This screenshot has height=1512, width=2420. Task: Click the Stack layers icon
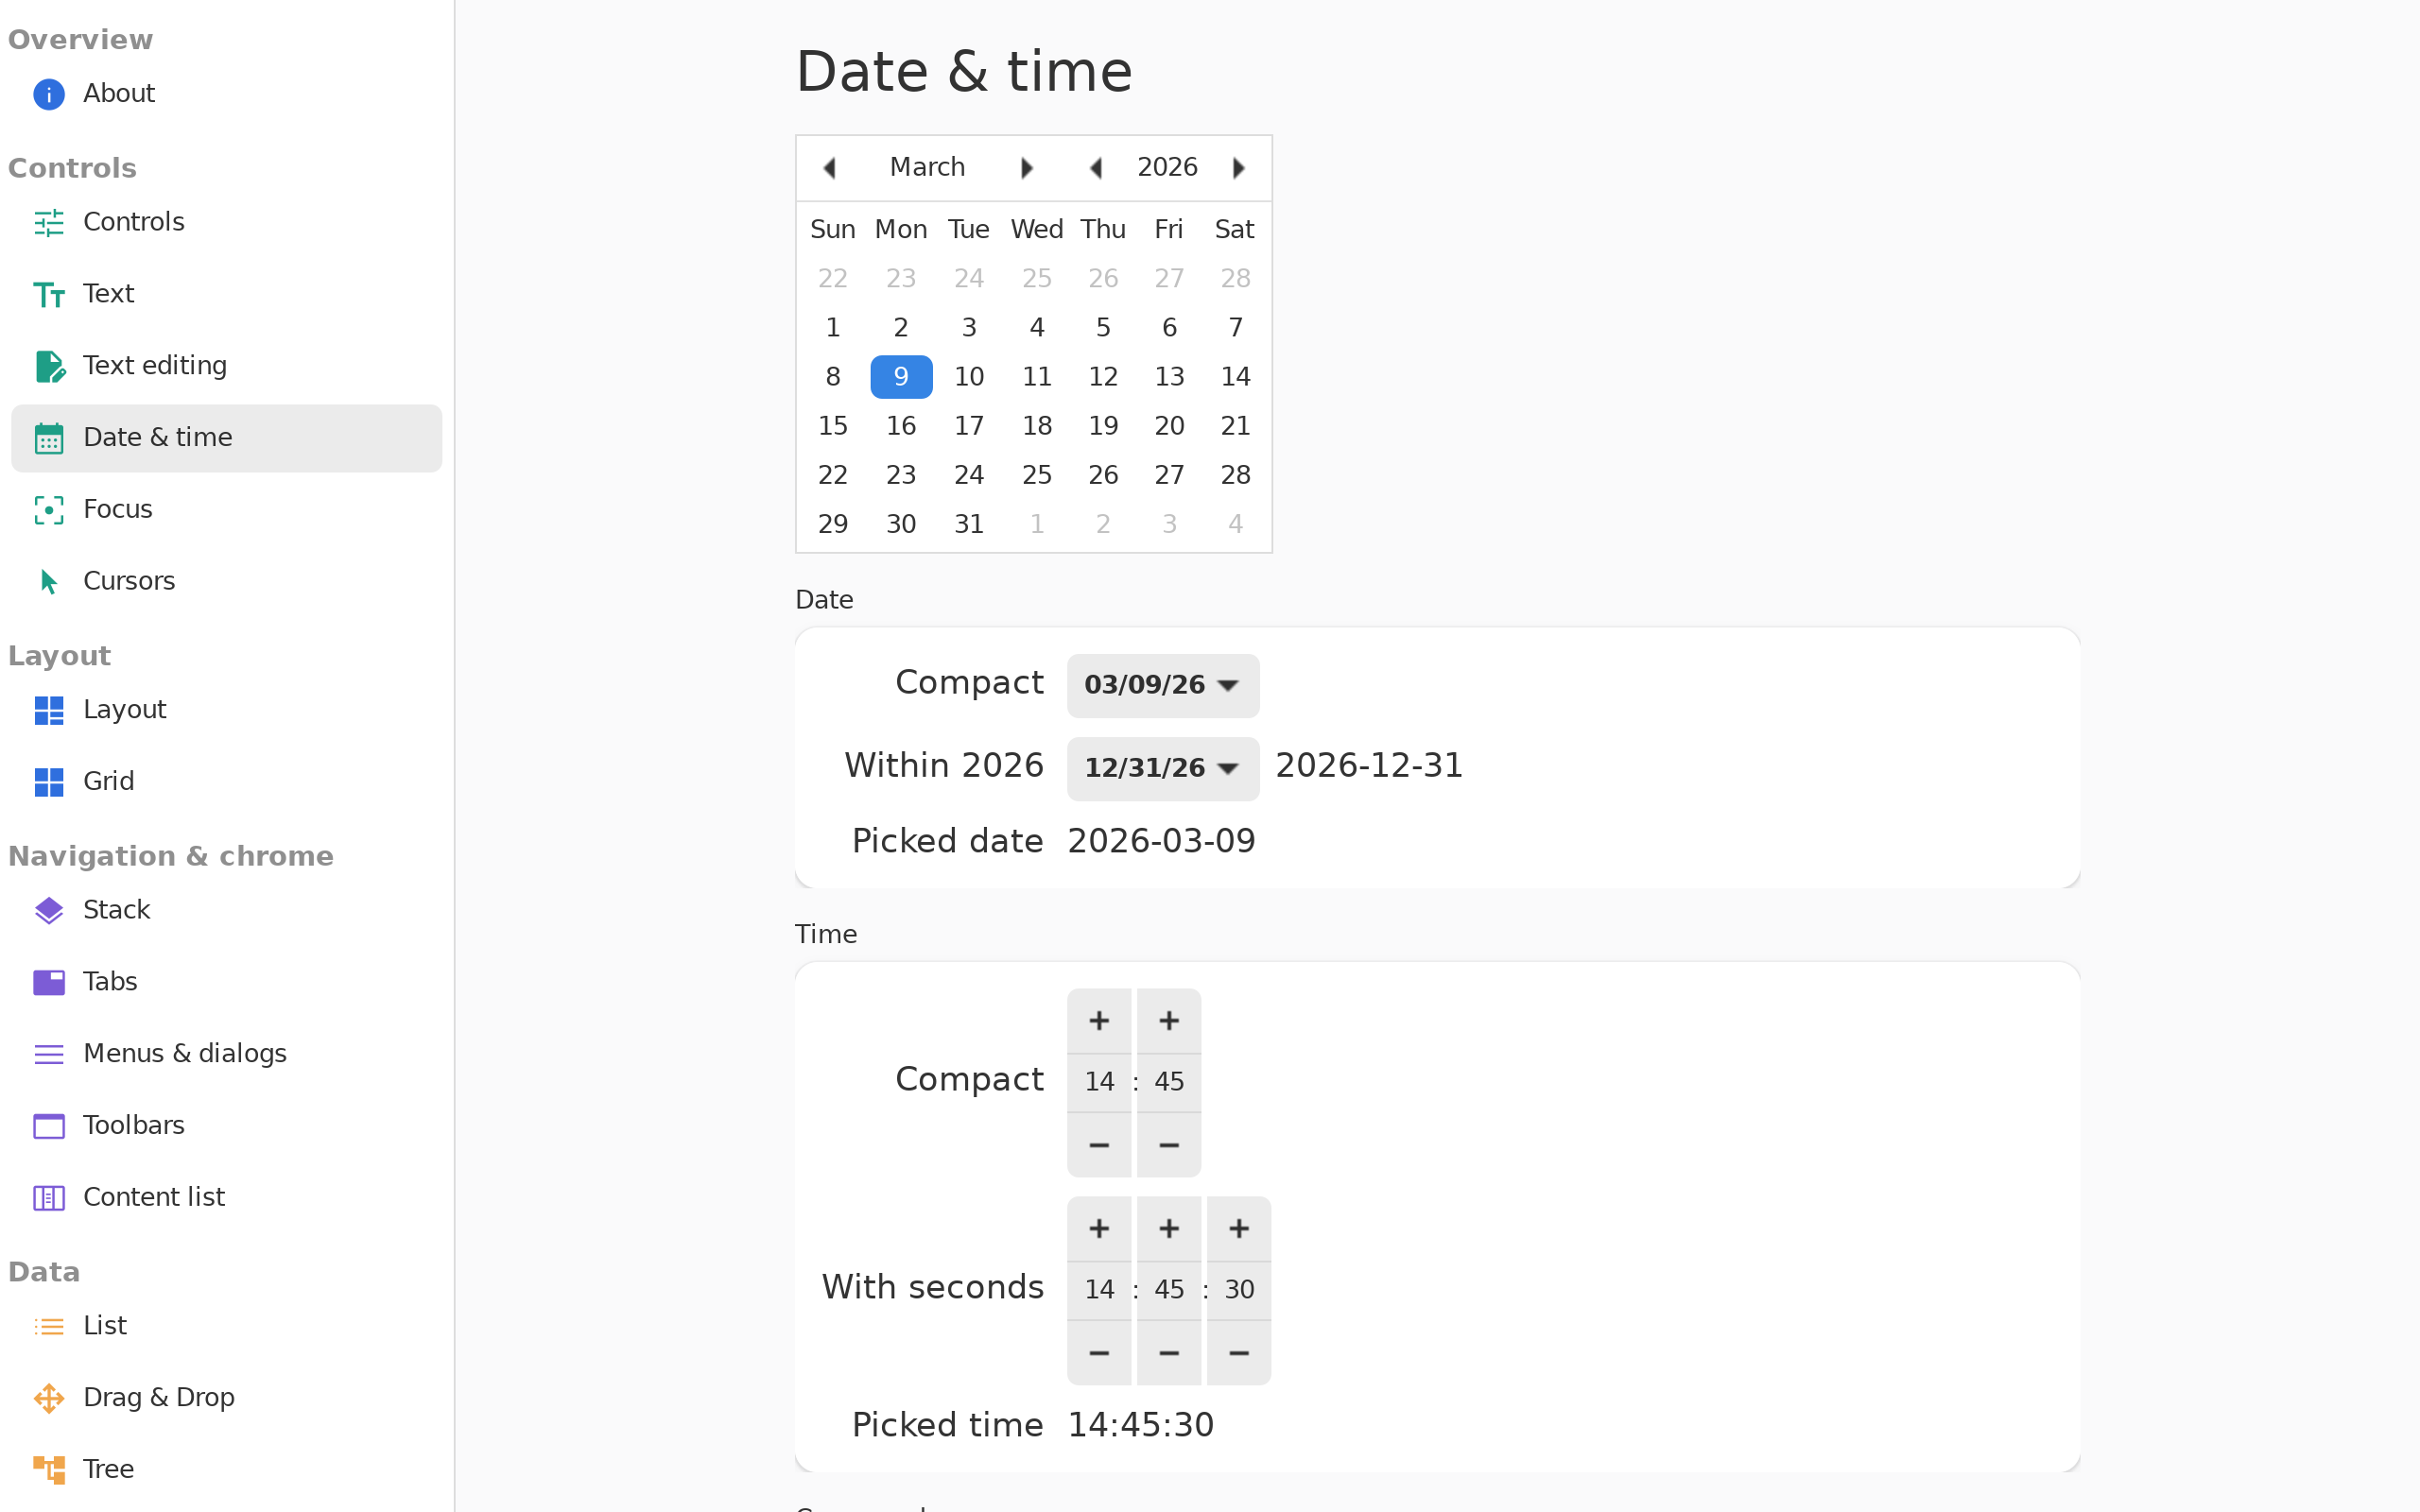coord(48,910)
